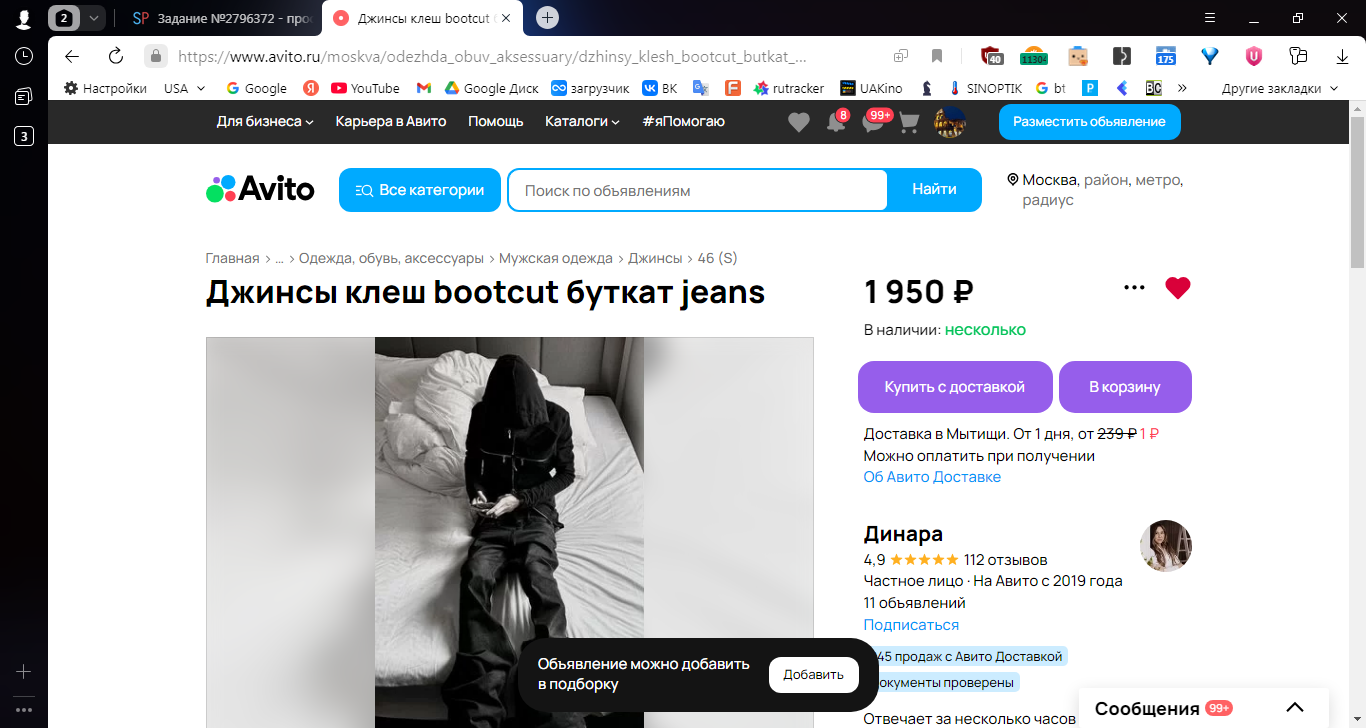This screenshot has width=1366, height=728.
Task: Open Google Диск bookmark
Action: pos(492,88)
